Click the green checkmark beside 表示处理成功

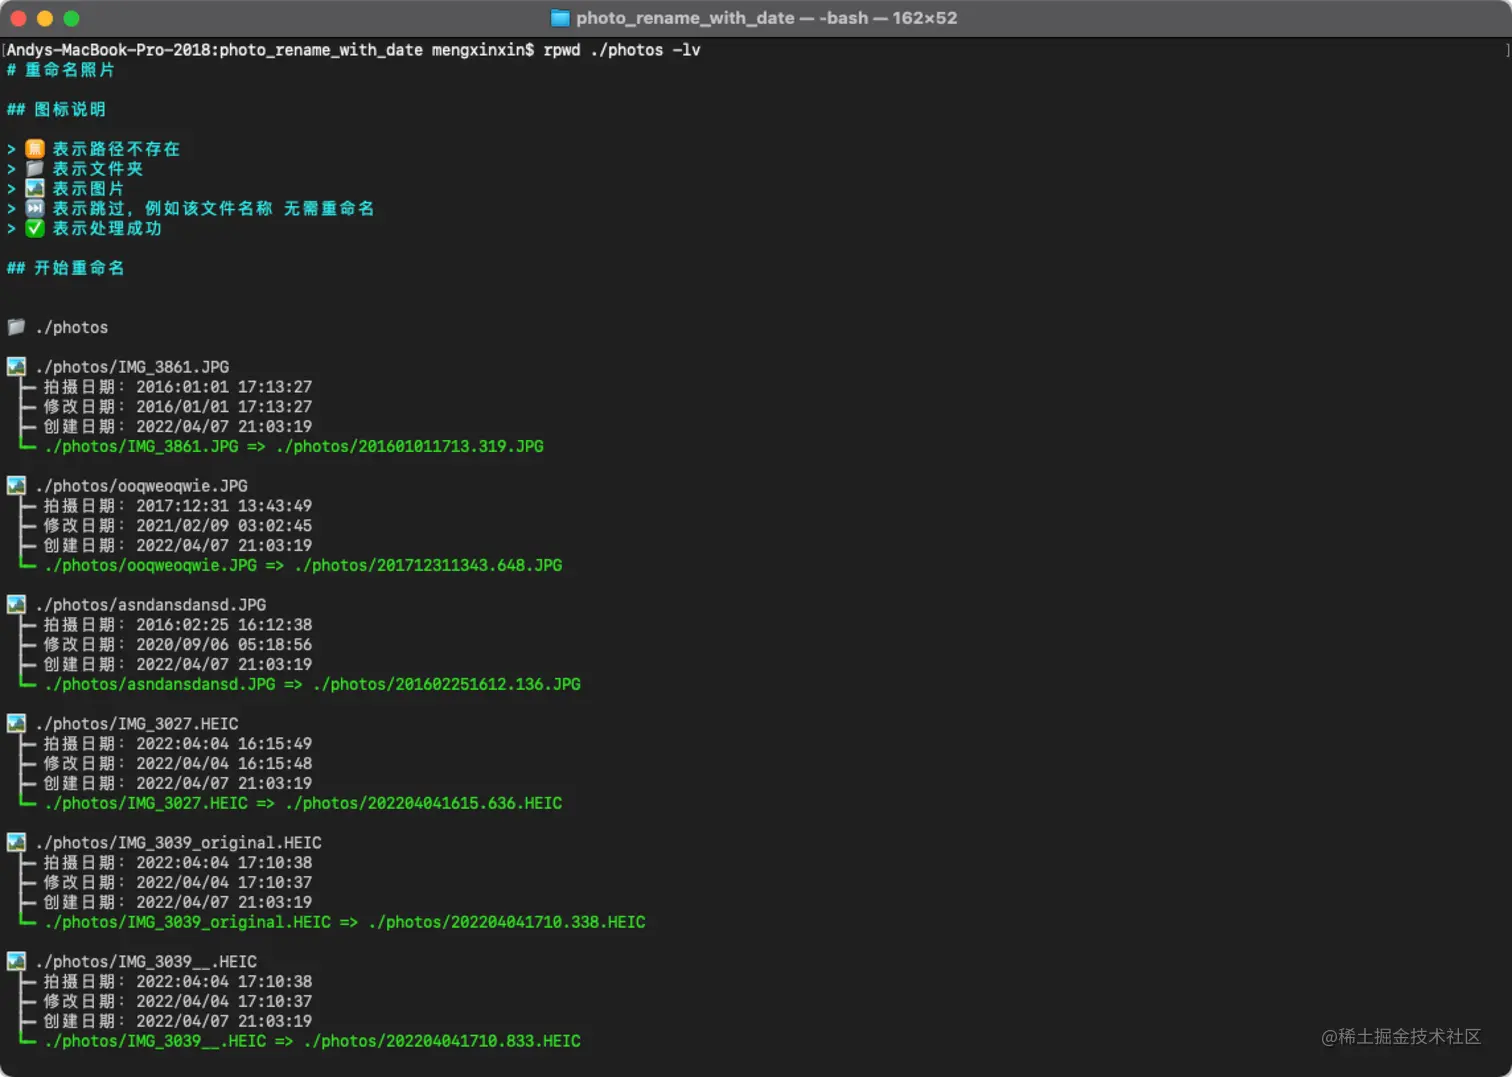click(35, 228)
